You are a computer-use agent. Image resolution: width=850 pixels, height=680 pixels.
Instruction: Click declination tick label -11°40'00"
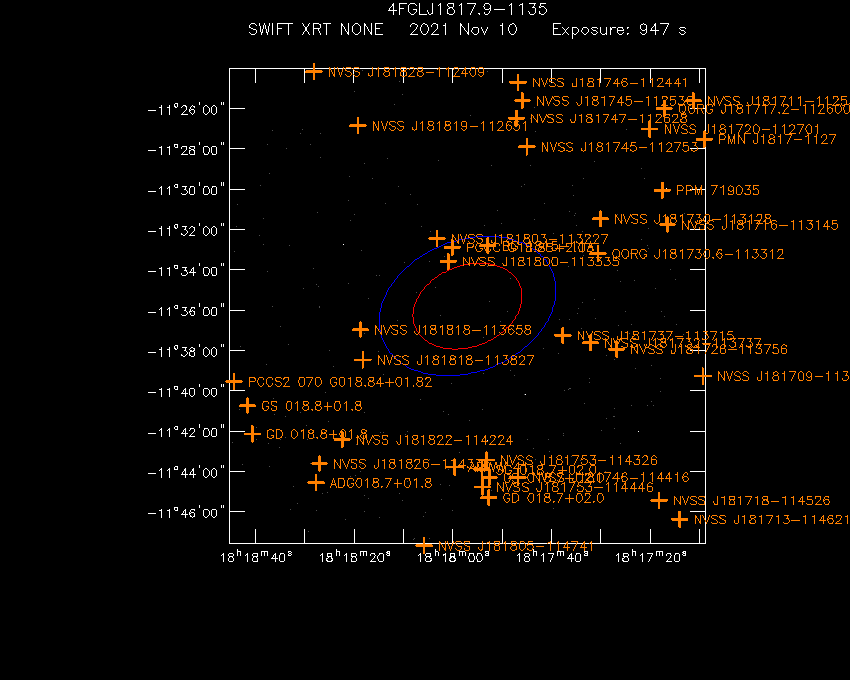[186, 392]
